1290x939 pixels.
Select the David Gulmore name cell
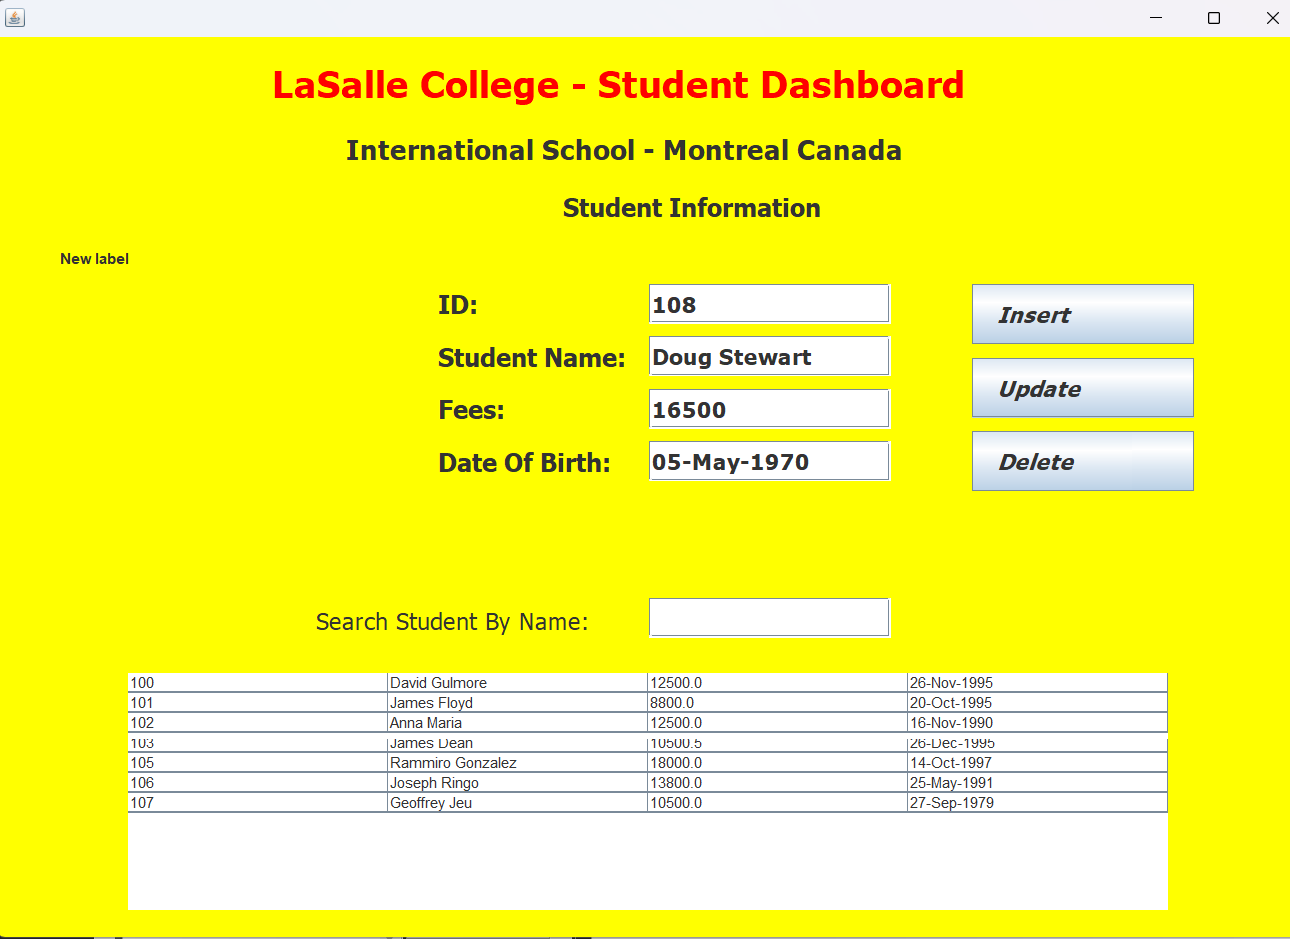(x=517, y=683)
